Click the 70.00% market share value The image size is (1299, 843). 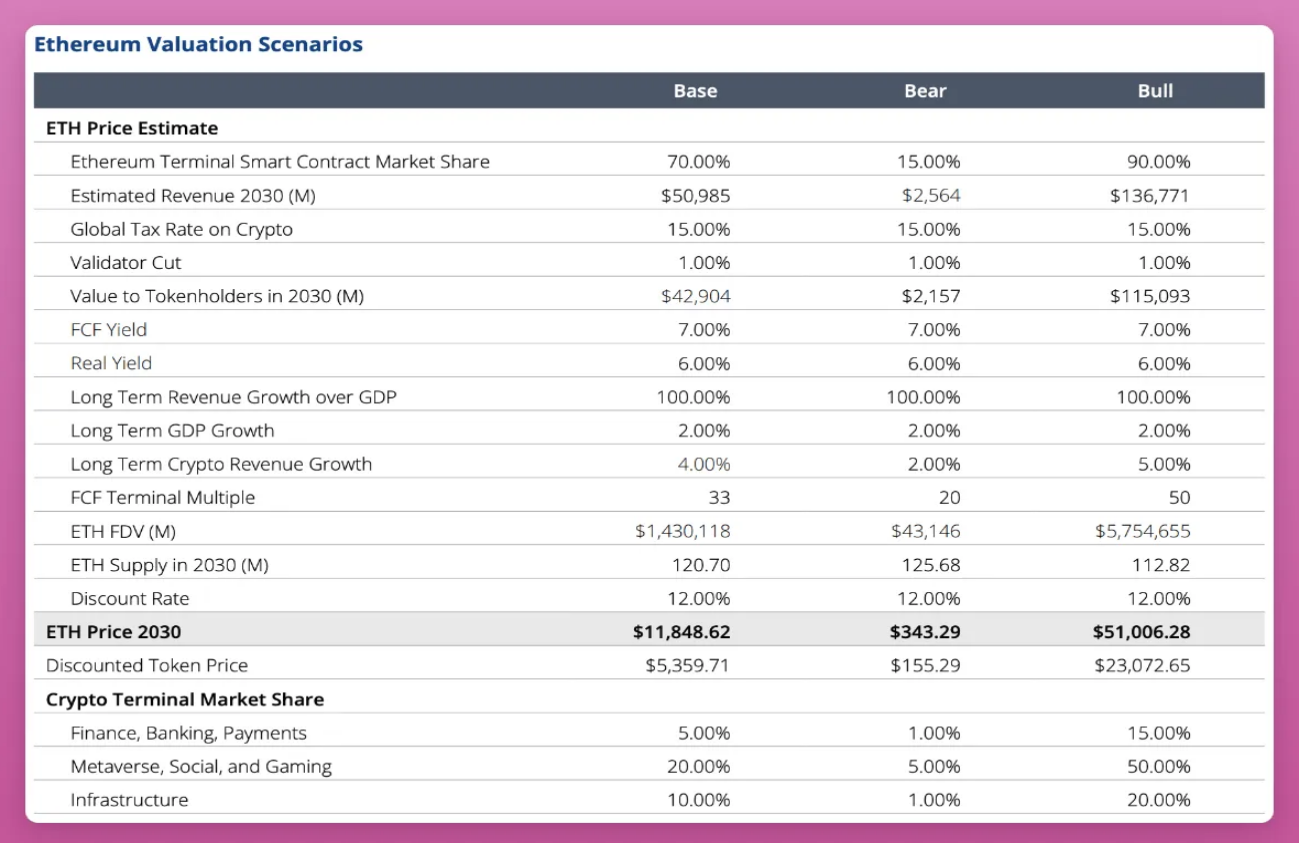698,162
